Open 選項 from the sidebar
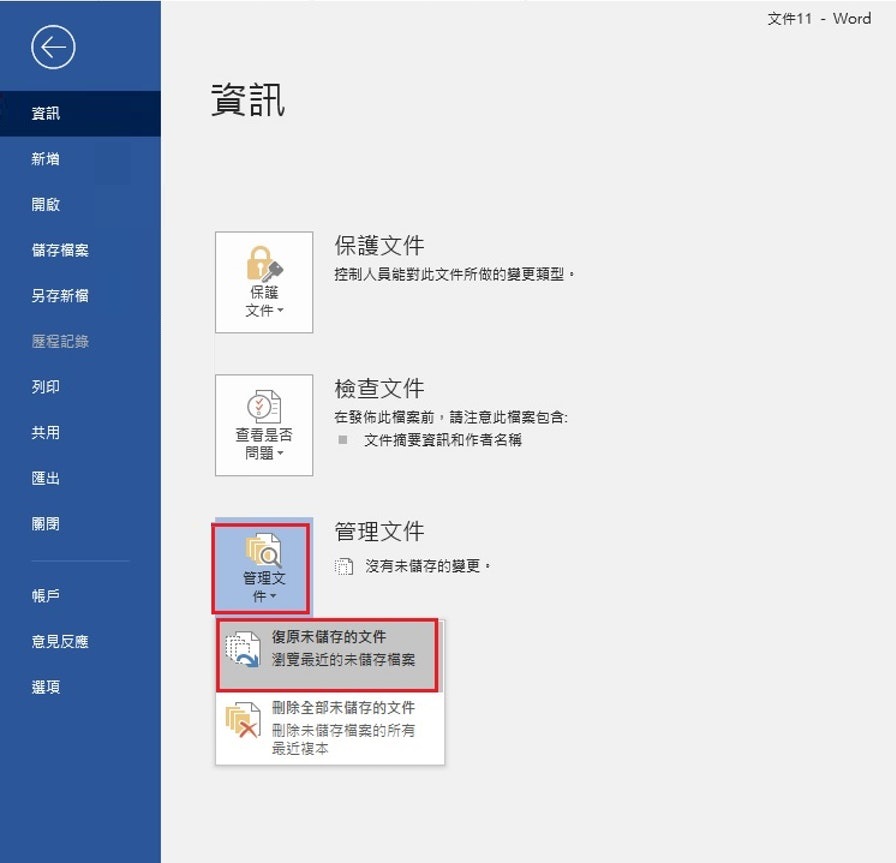The height and width of the screenshot is (863, 896). (x=46, y=687)
